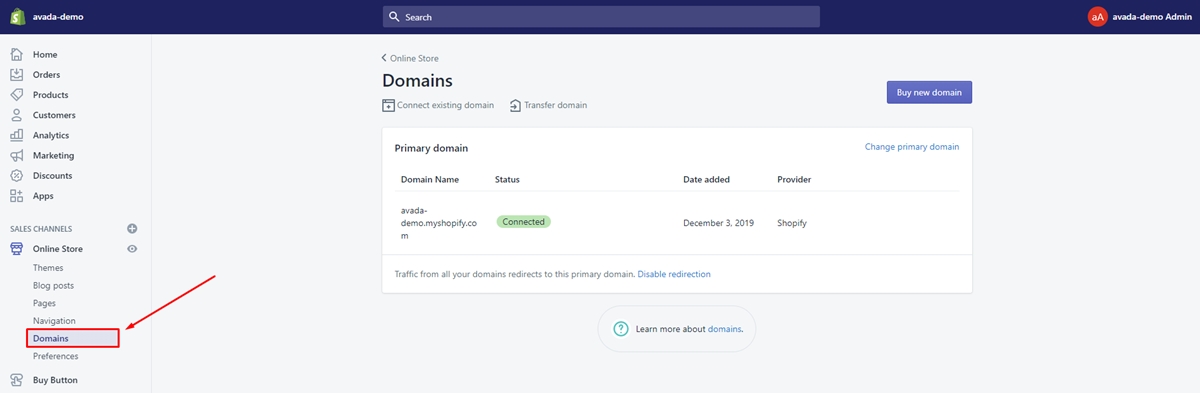Image resolution: width=1200 pixels, height=393 pixels.
Task: Click Change primary domain link
Action: point(912,147)
